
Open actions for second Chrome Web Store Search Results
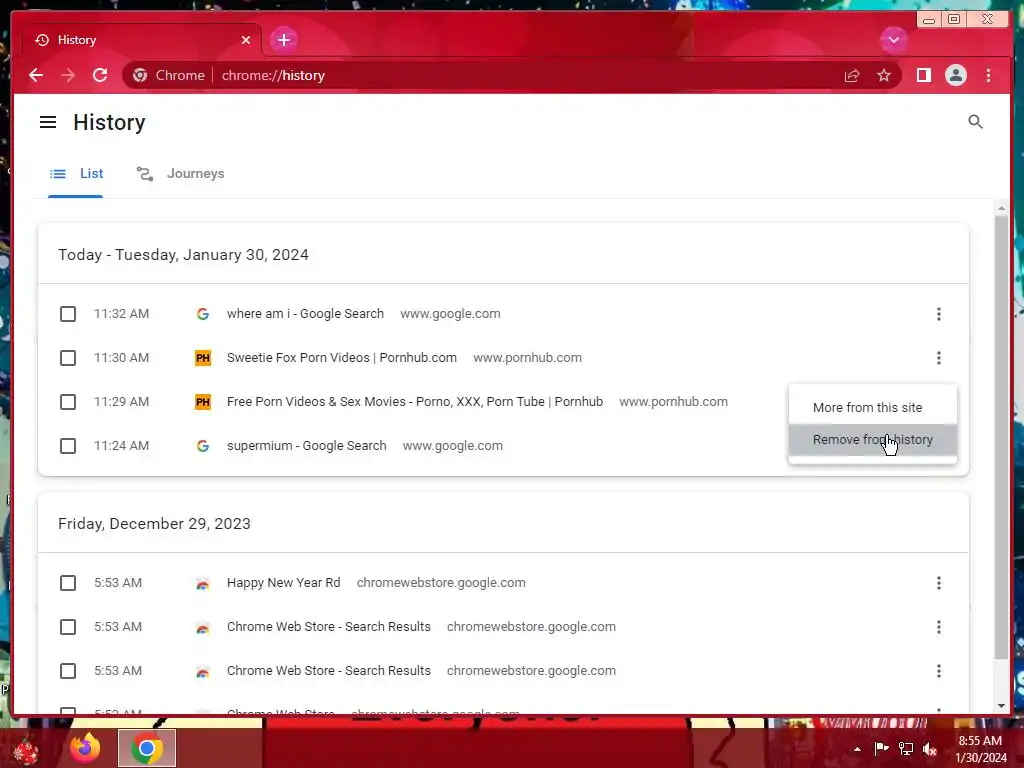(x=938, y=671)
